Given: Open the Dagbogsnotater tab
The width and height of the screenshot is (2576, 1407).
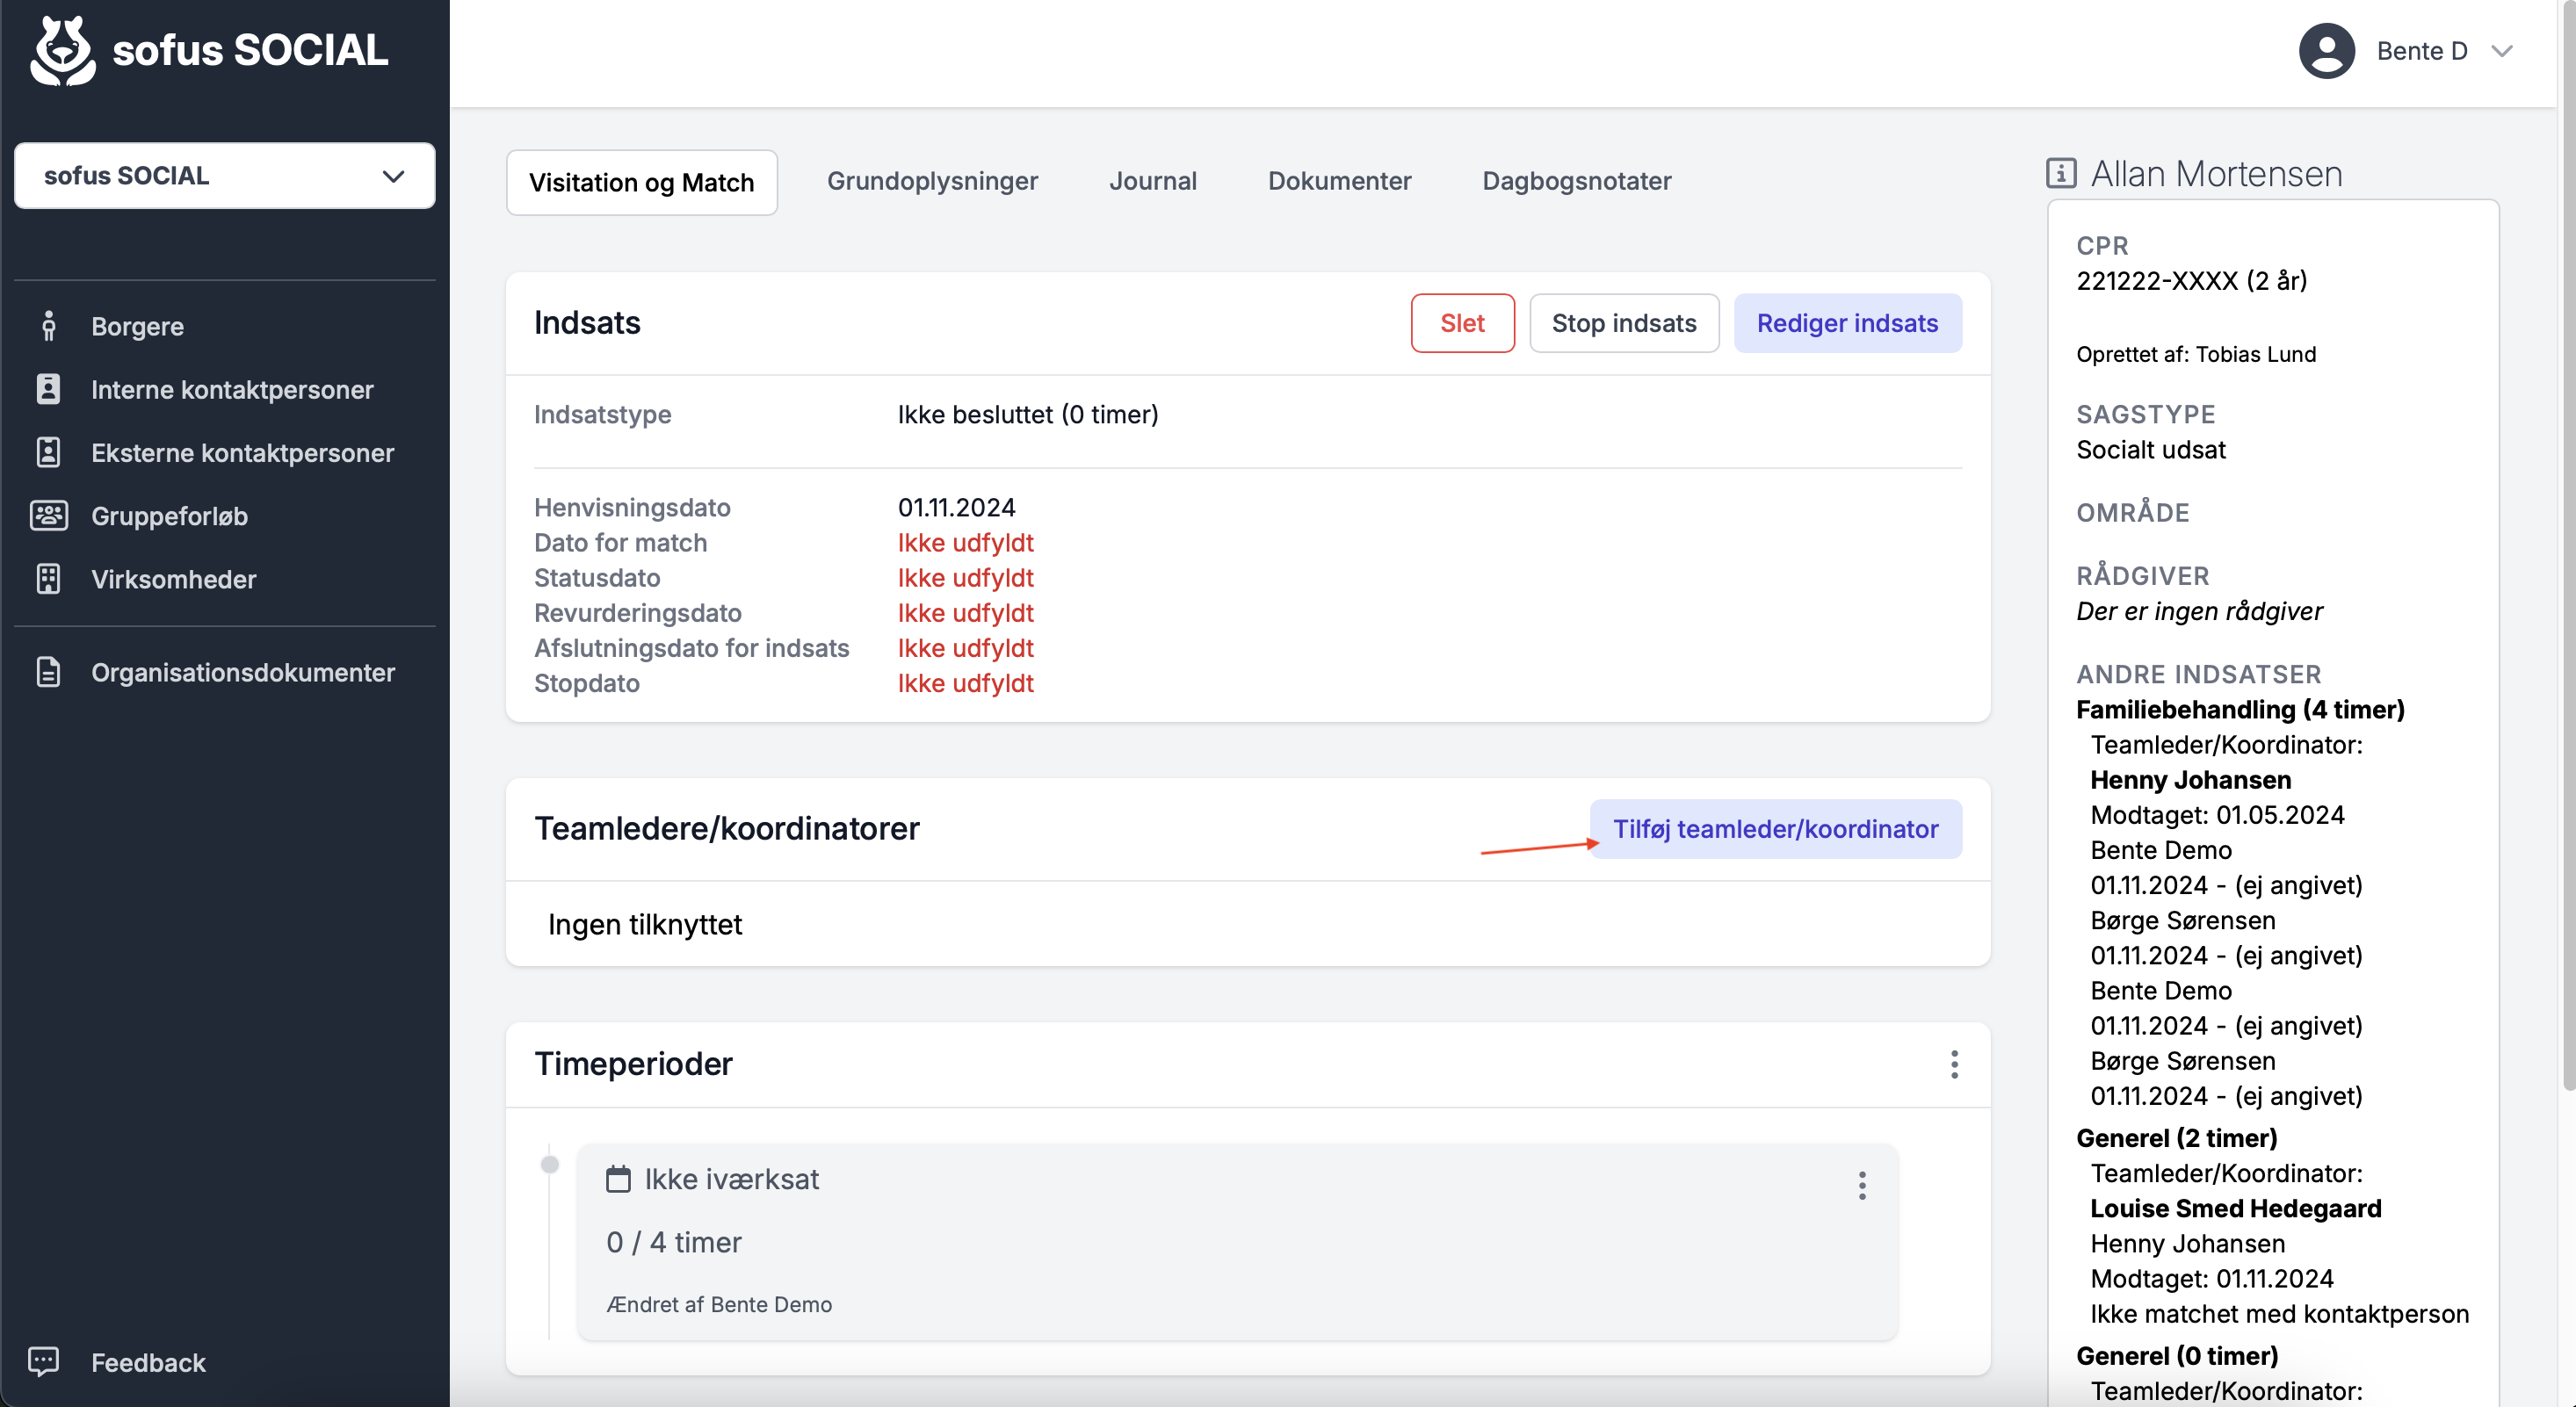Looking at the screenshot, I should point(1576,181).
